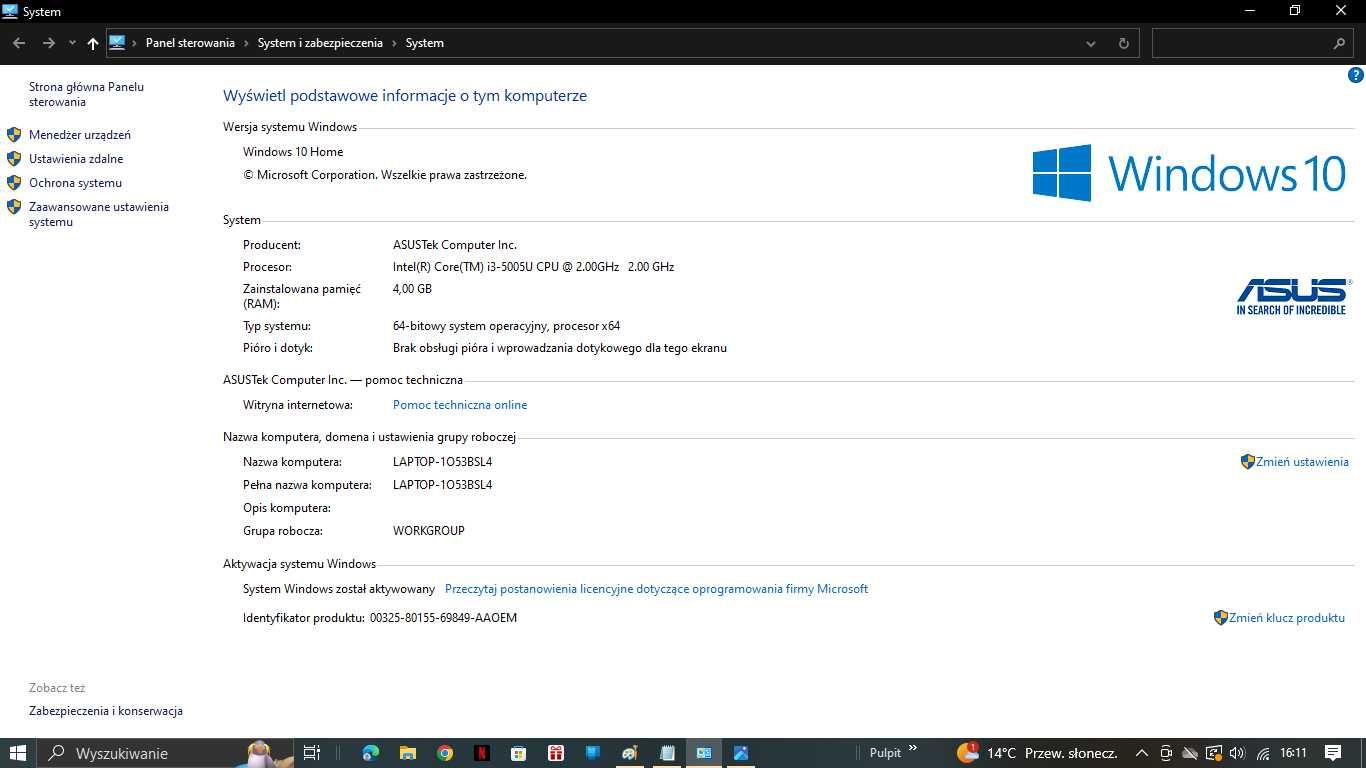
Task: Click the Windows 10 Home text
Action: pyautogui.click(x=293, y=152)
